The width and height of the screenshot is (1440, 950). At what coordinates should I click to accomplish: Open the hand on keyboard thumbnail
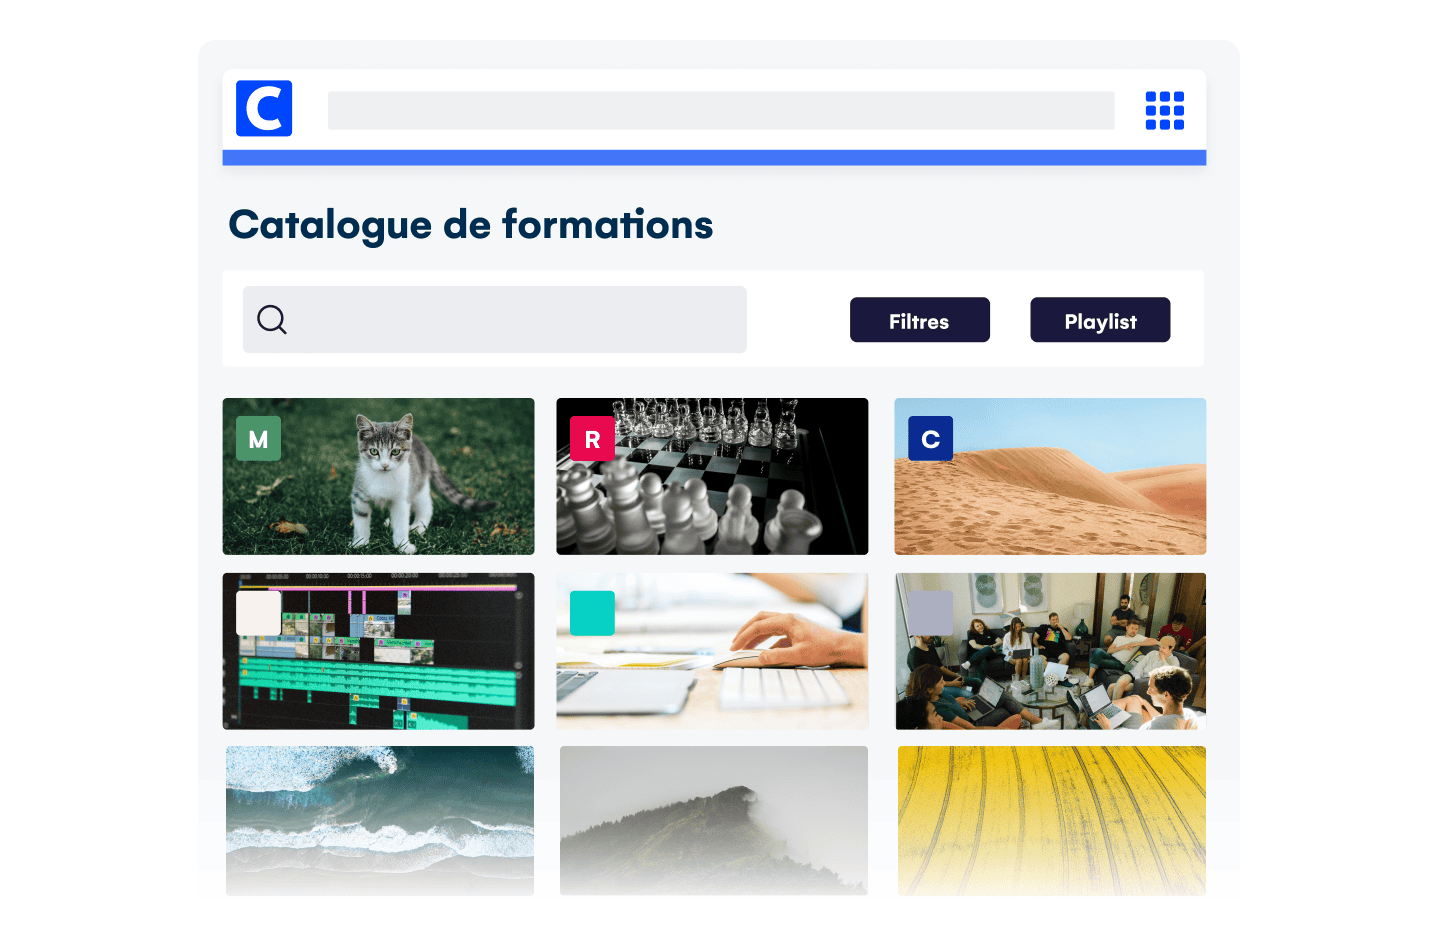coord(712,651)
